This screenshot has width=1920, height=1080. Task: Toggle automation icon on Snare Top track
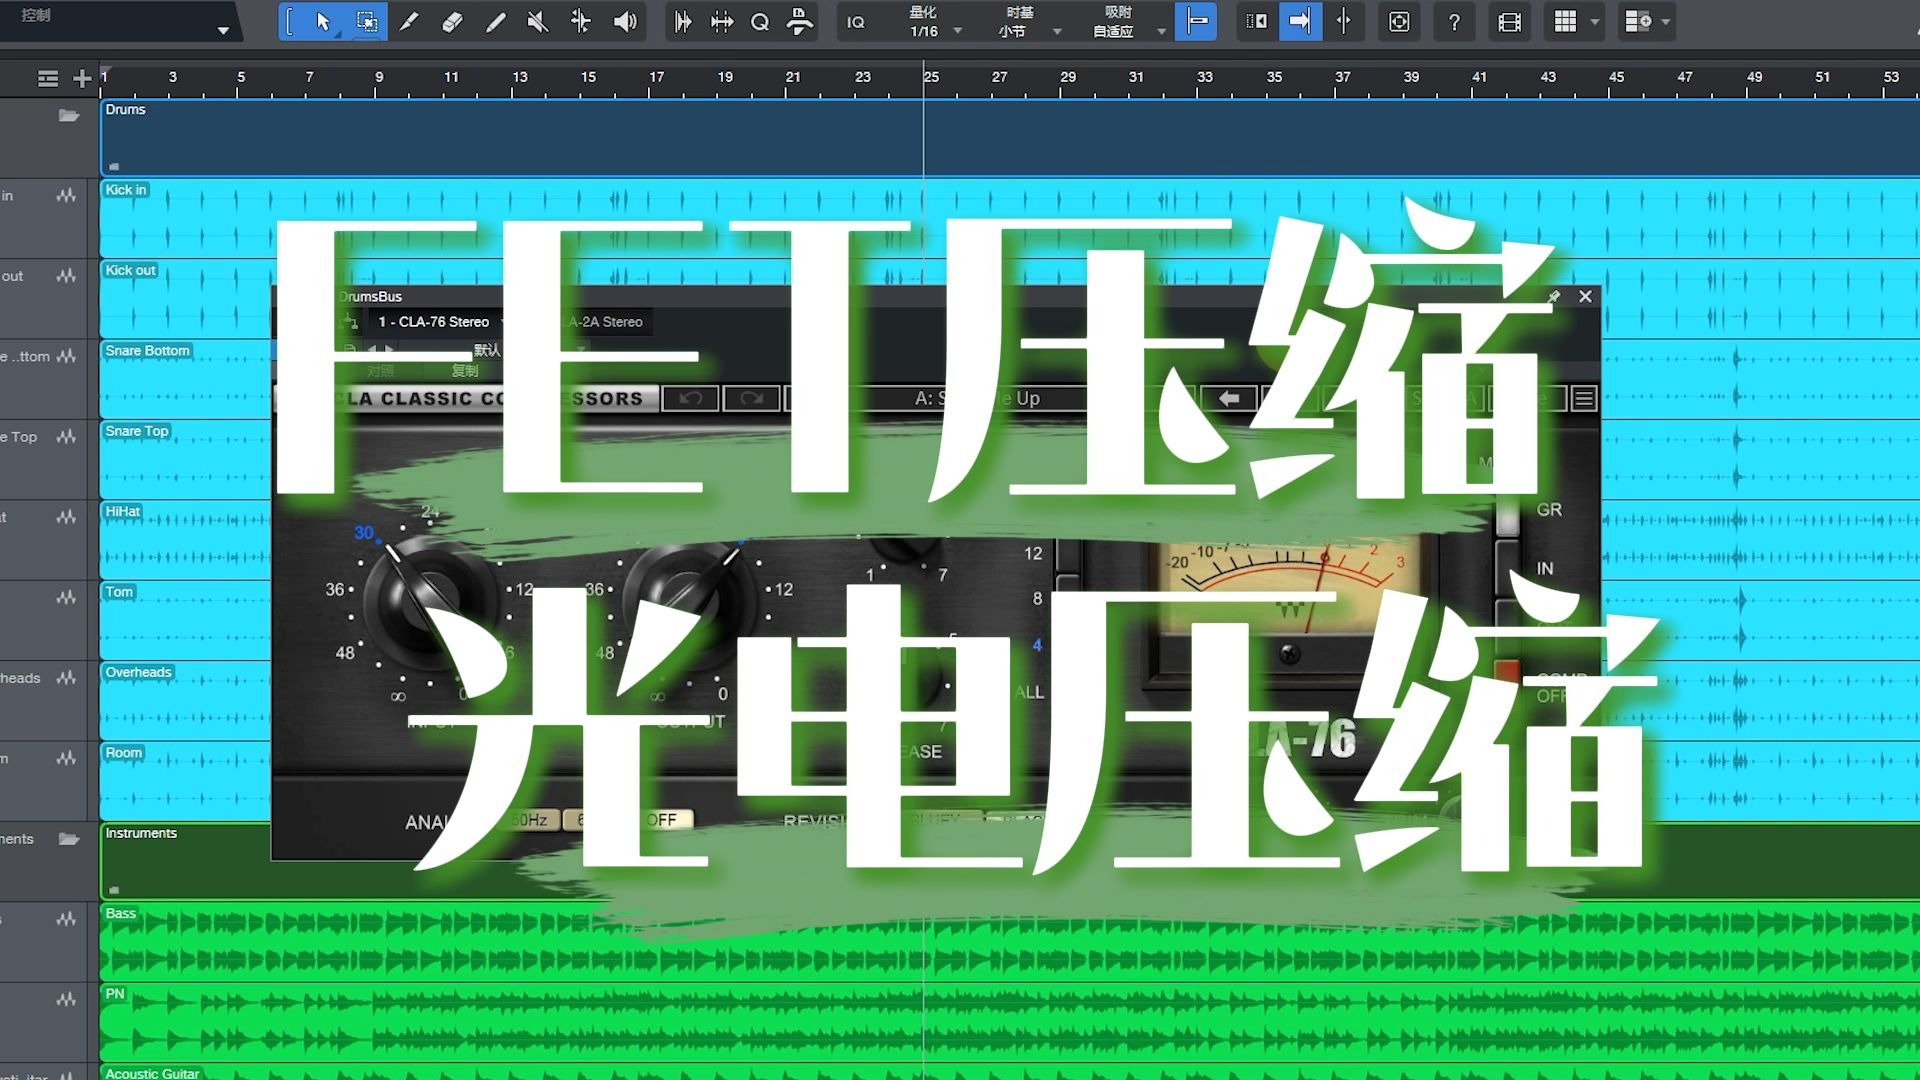point(66,437)
